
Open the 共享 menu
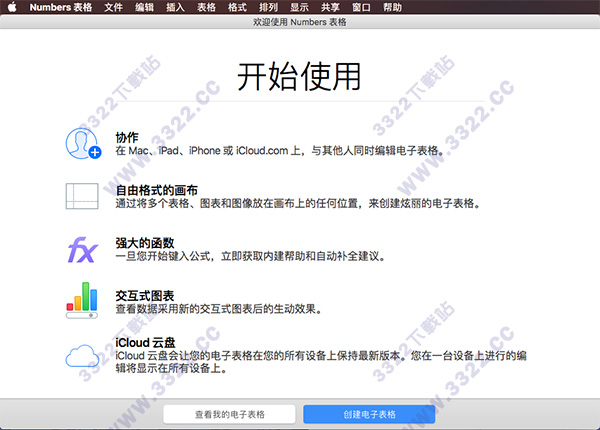(330, 7)
